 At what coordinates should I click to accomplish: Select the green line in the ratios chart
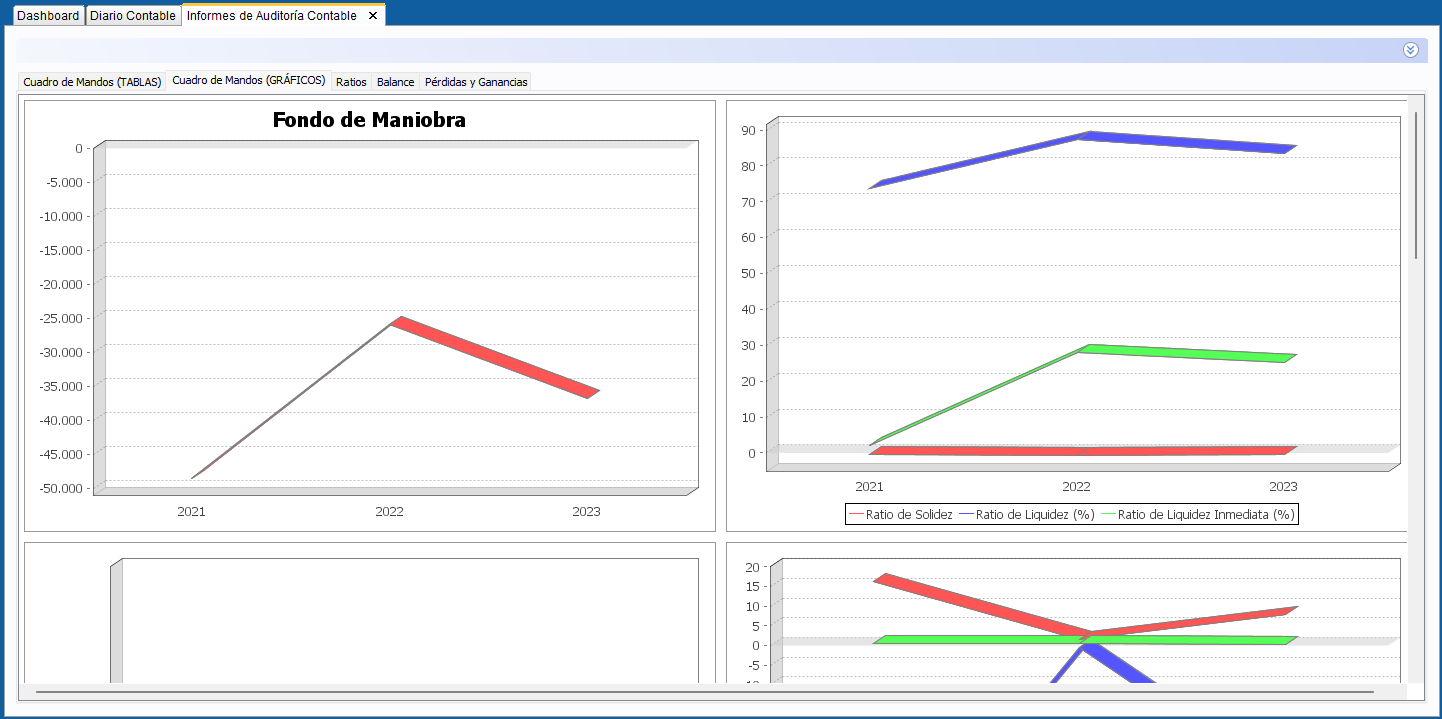(x=1180, y=354)
